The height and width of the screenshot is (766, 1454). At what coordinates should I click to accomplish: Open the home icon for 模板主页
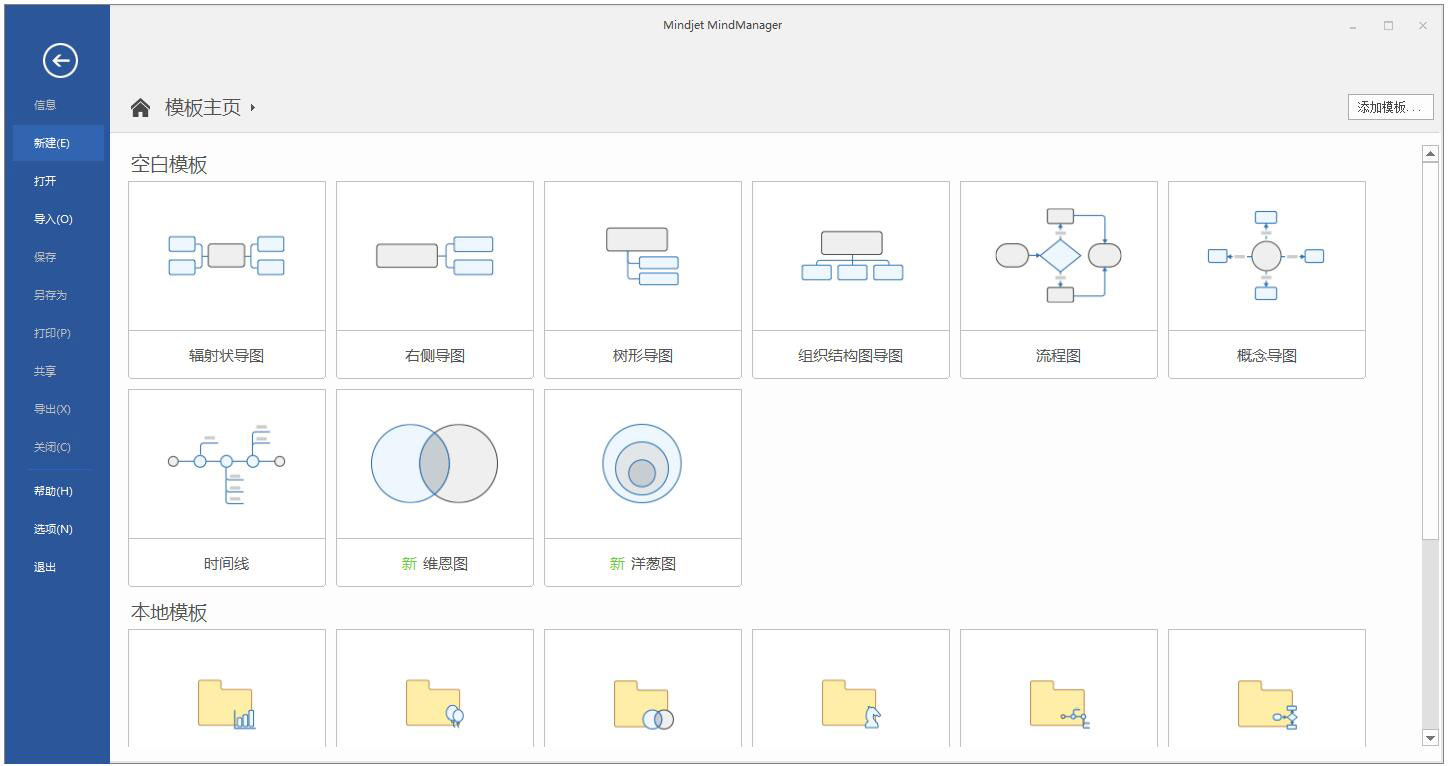pyautogui.click(x=141, y=108)
